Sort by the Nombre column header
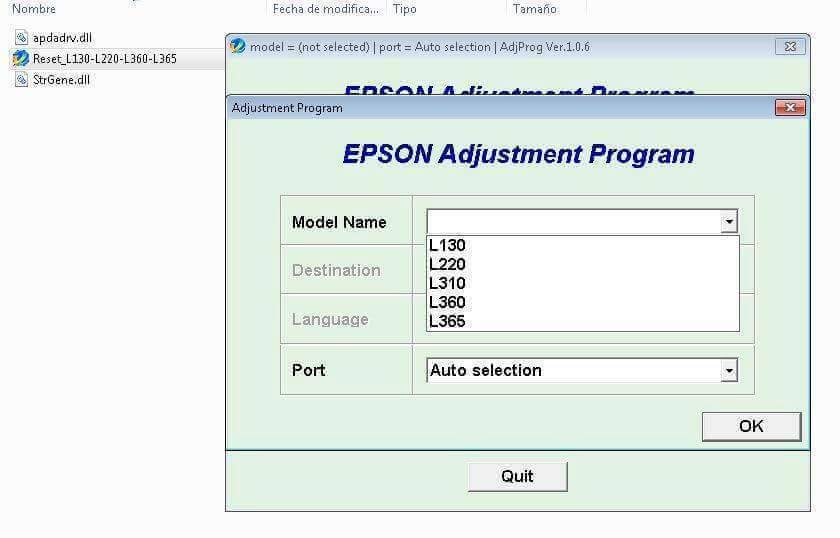This screenshot has width=840, height=538. [x=34, y=9]
